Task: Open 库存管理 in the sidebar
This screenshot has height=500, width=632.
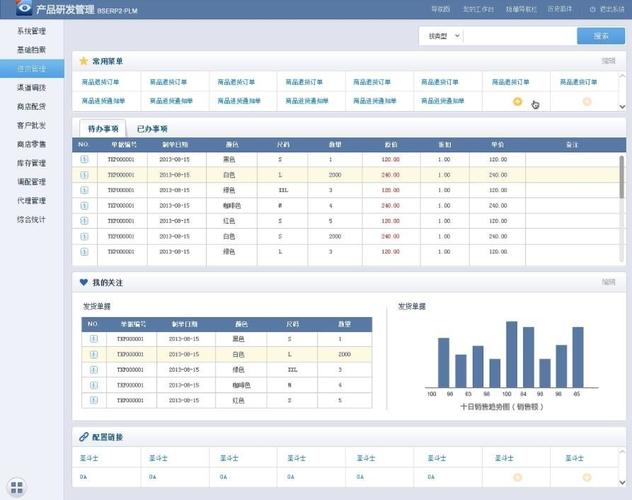Action: 31,163
